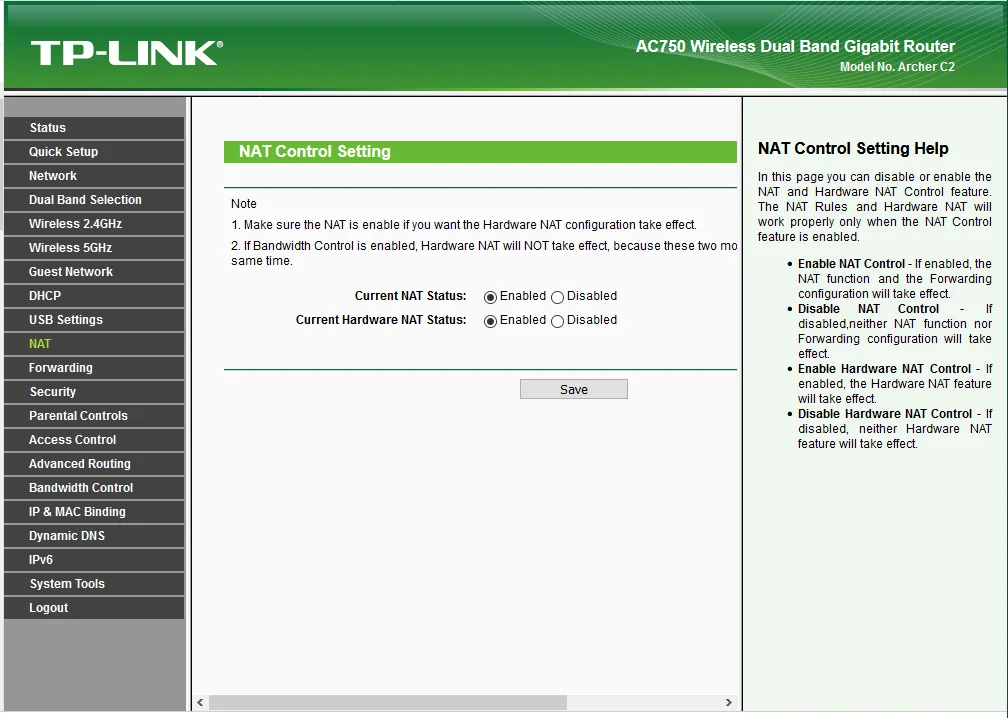The image size is (1008, 718).
Task: Click Logout in the sidebar
Action: 94,607
